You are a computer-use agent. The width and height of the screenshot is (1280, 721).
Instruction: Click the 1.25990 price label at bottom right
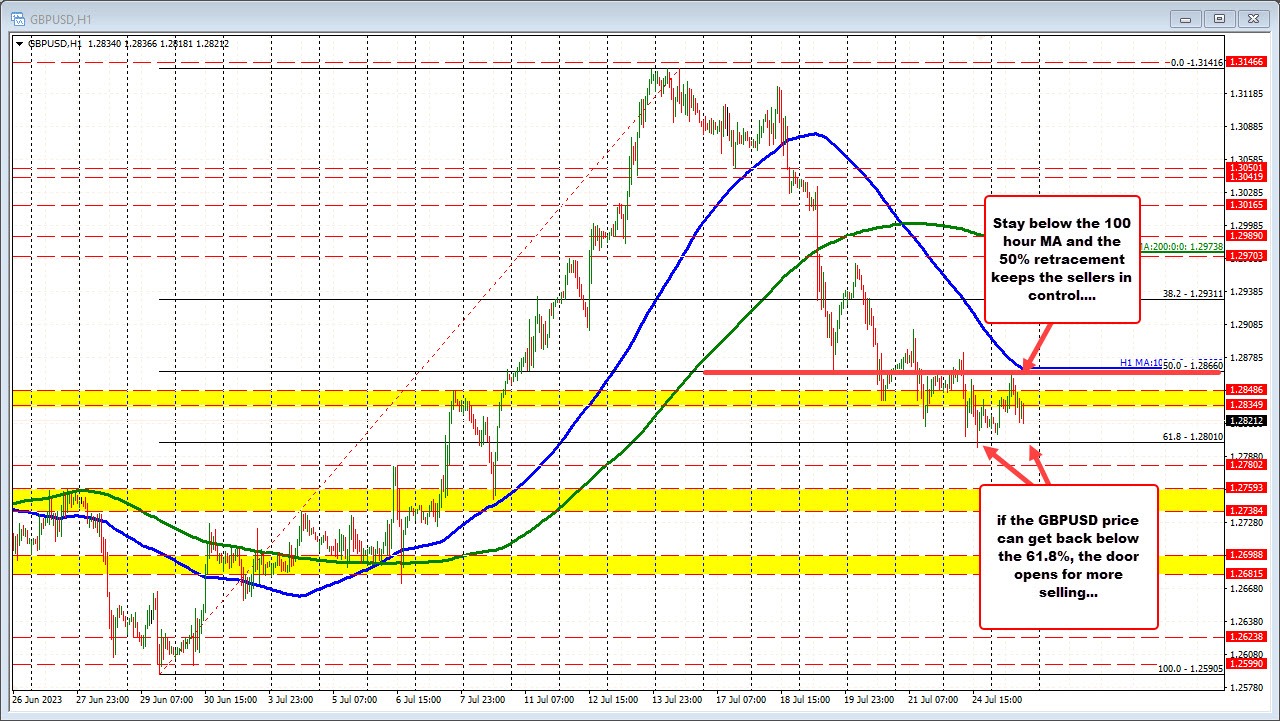(x=1248, y=663)
